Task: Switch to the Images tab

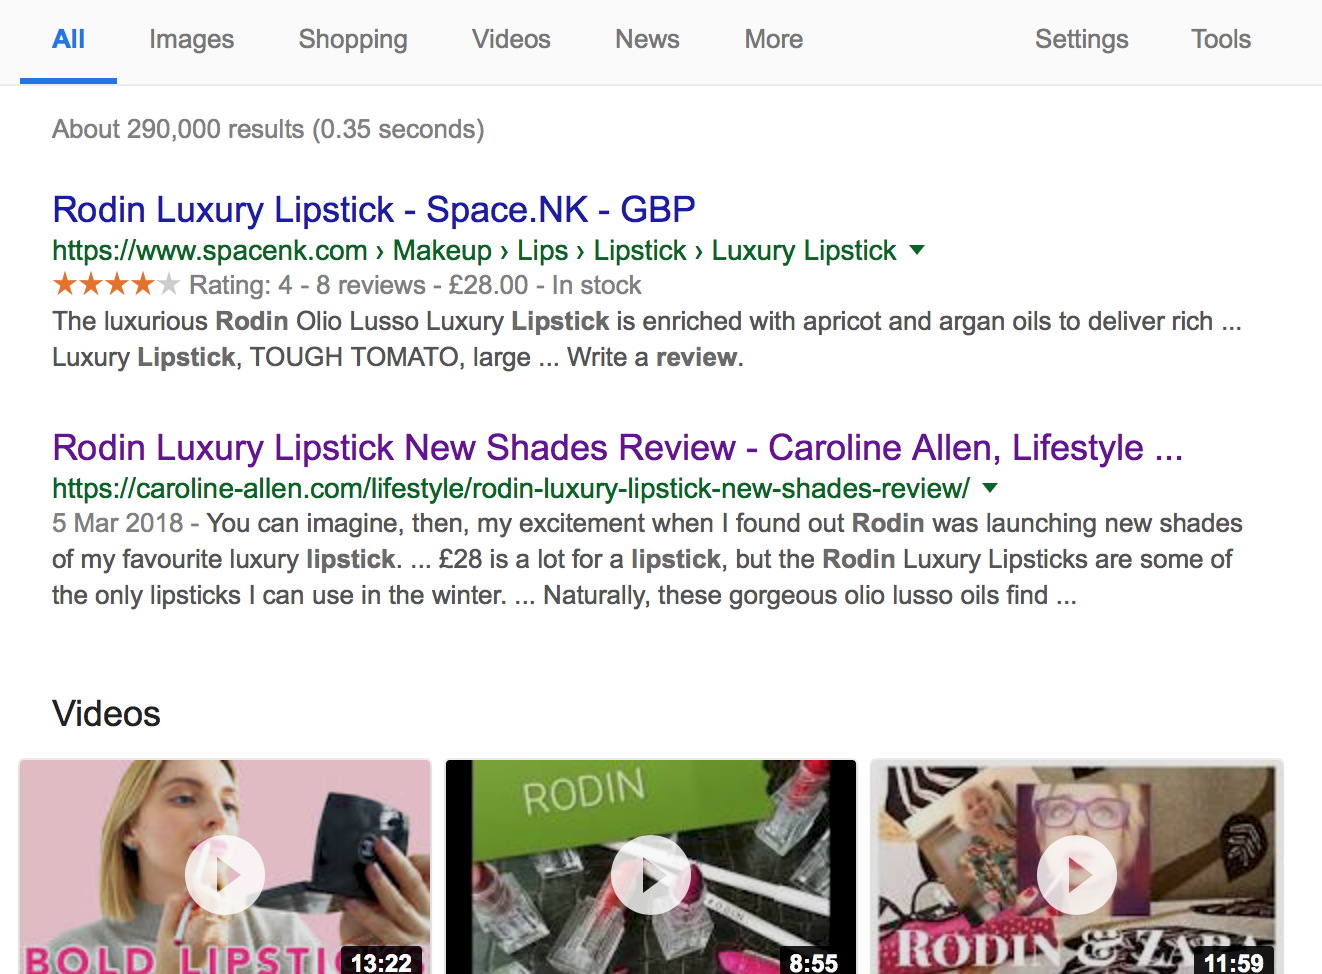Action: [191, 39]
